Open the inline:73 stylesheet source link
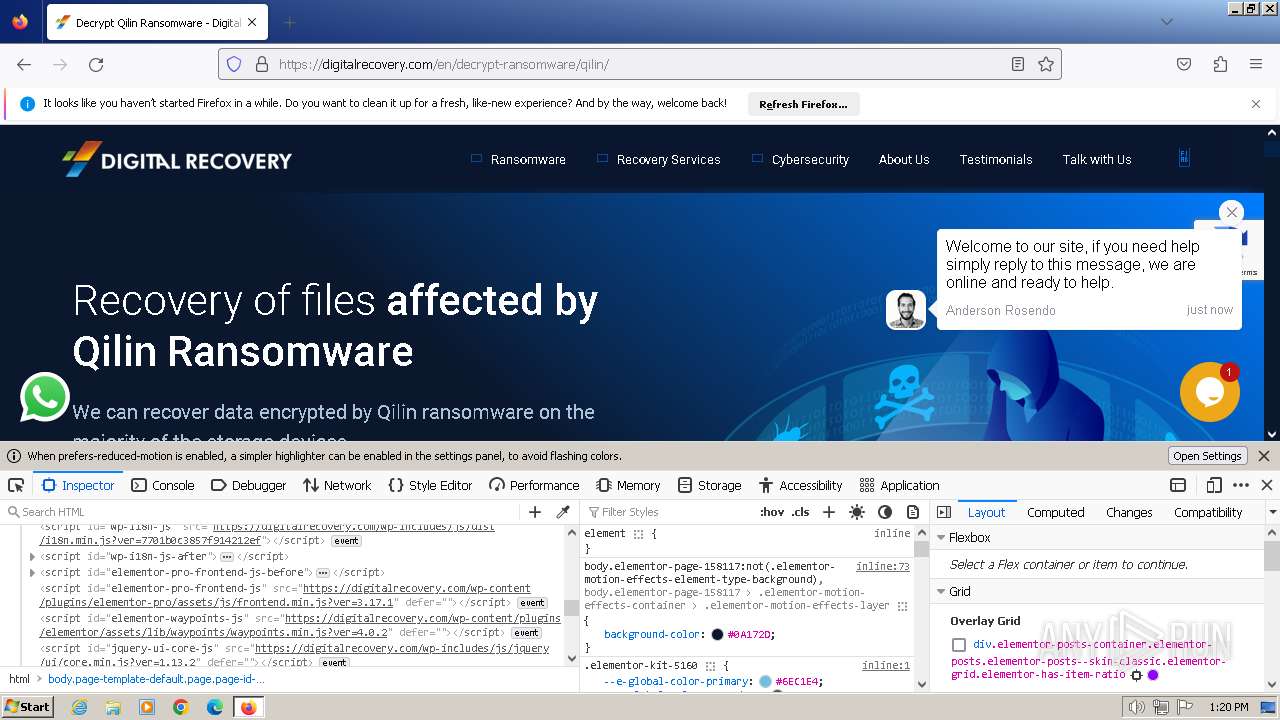Screen dimensions: 1280x720 [x=882, y=566]
